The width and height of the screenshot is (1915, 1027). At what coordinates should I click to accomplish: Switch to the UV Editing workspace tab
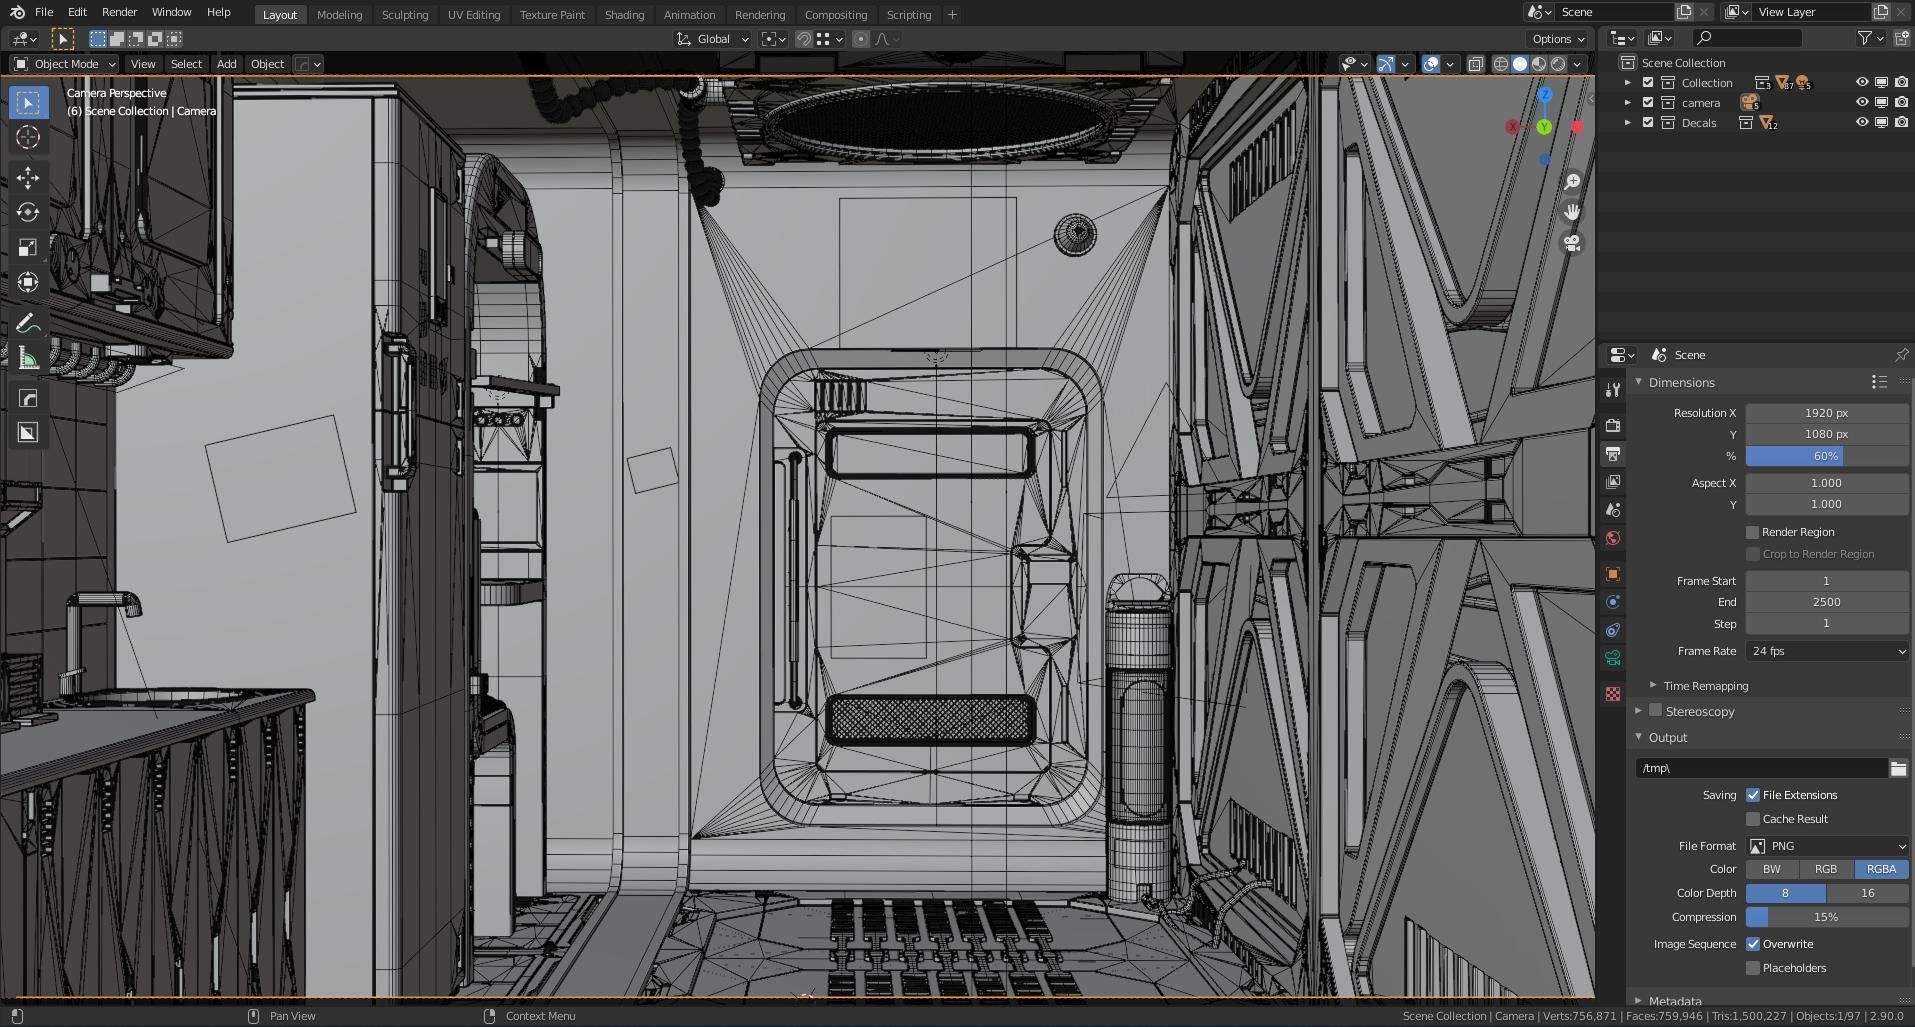pos(474,14)
